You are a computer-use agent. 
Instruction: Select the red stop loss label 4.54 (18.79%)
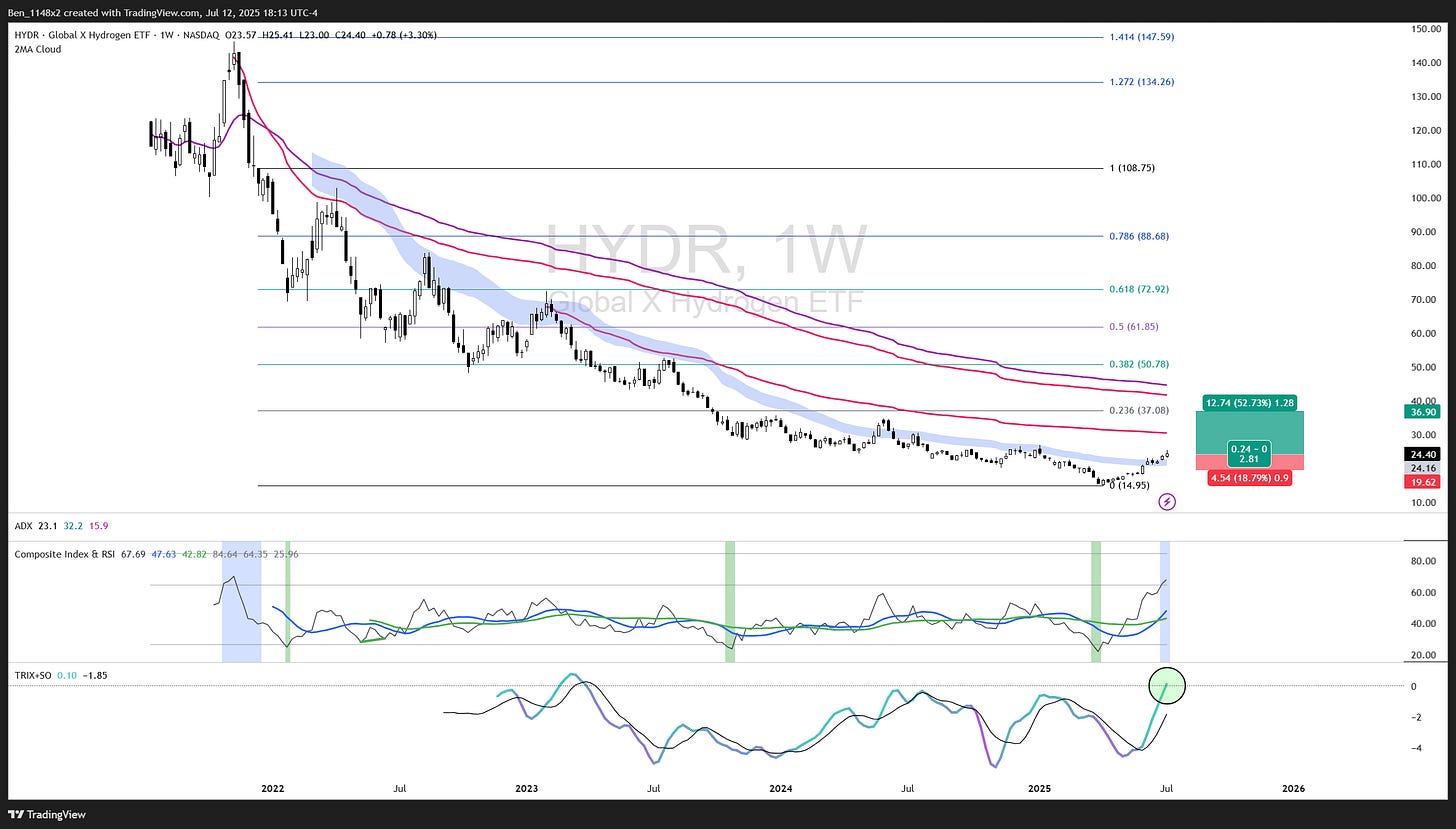point(1251,478)
